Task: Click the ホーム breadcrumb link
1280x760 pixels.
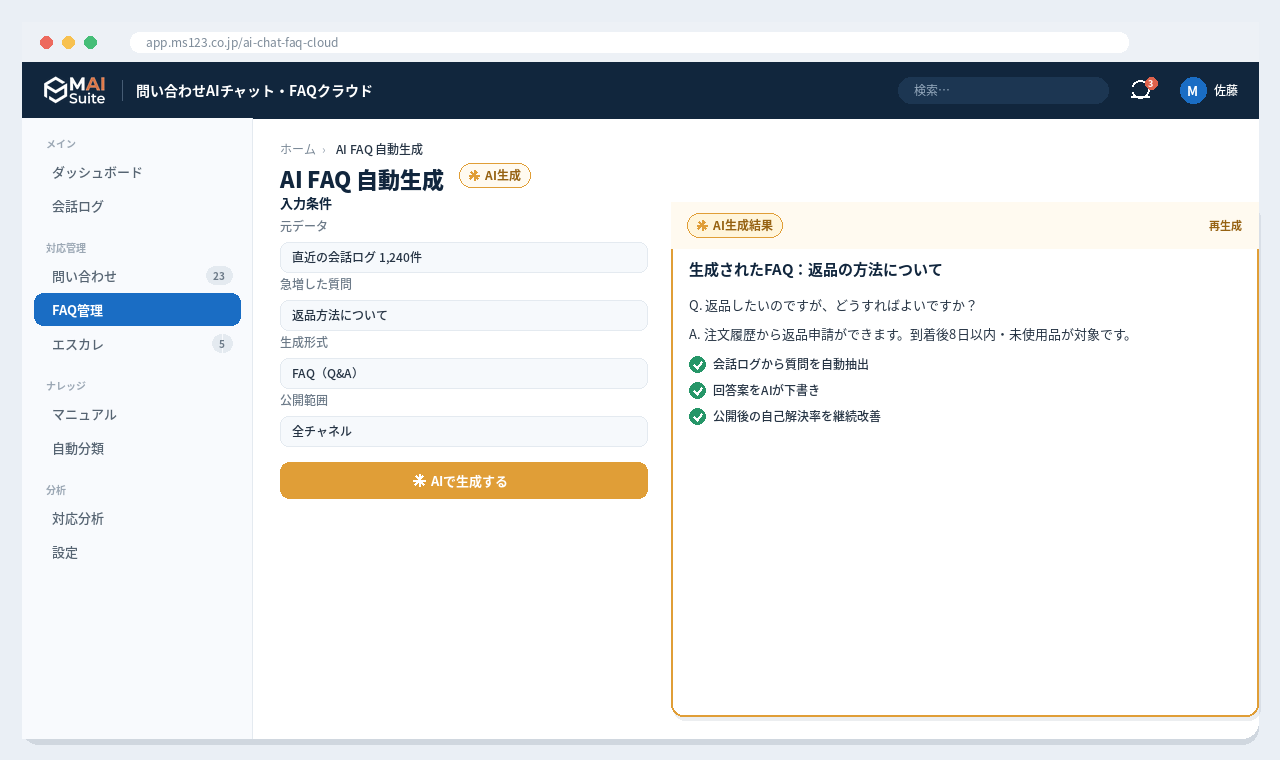Action: (x=298, y=149)
